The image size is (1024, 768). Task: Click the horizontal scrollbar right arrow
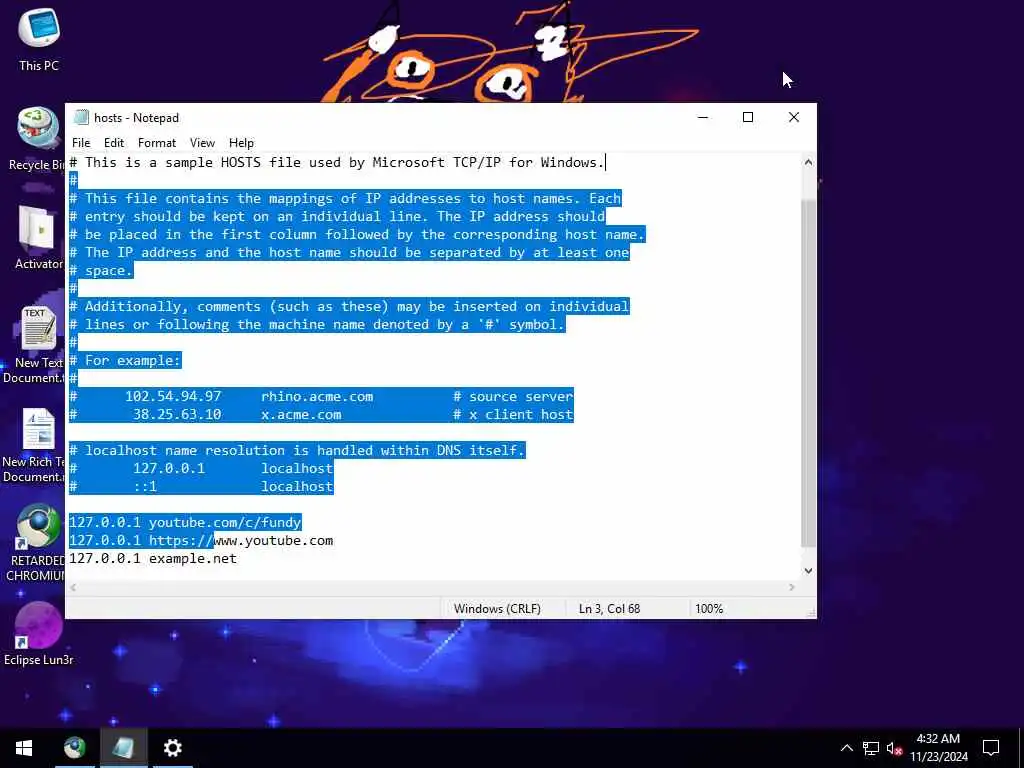tap(792, 587)
